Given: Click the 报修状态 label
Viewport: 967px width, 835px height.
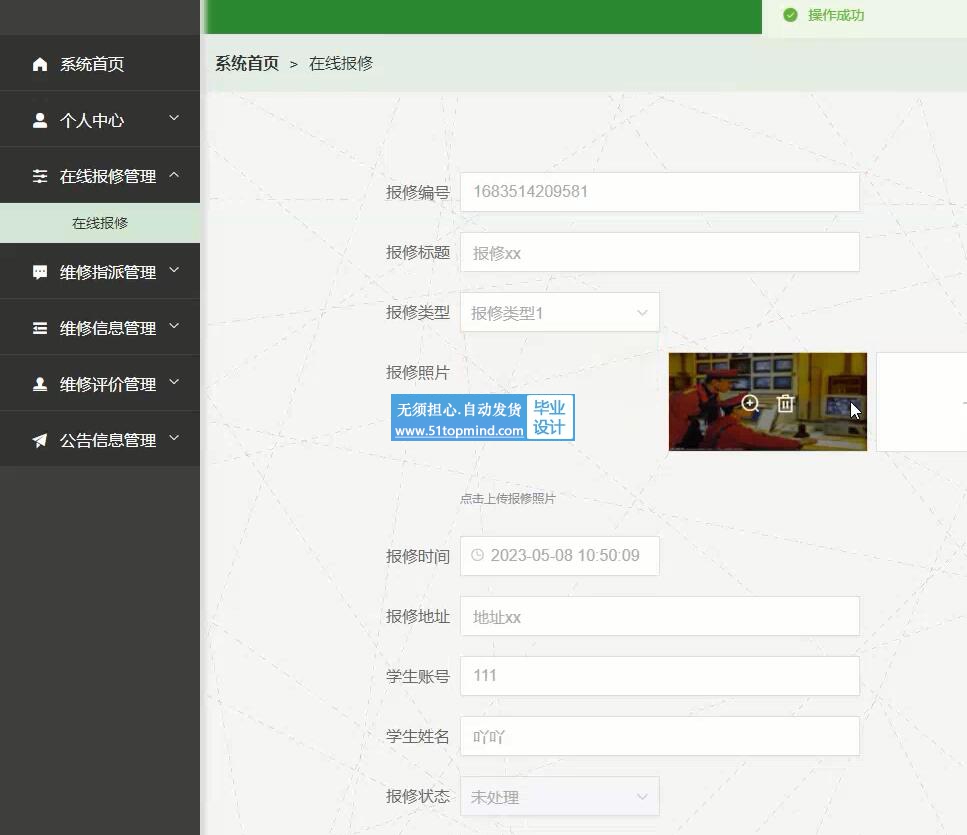Looking at the screenshot, I should coord(418,796).
